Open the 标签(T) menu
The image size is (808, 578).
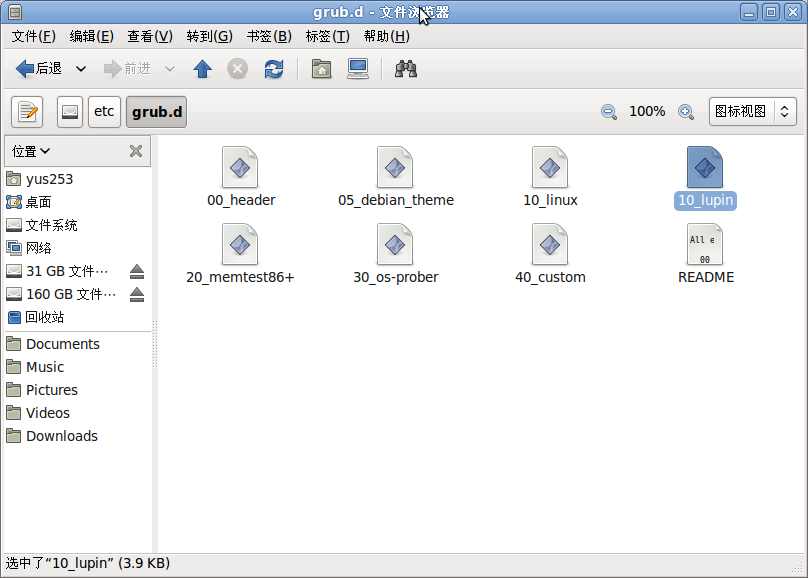(327, 36)
